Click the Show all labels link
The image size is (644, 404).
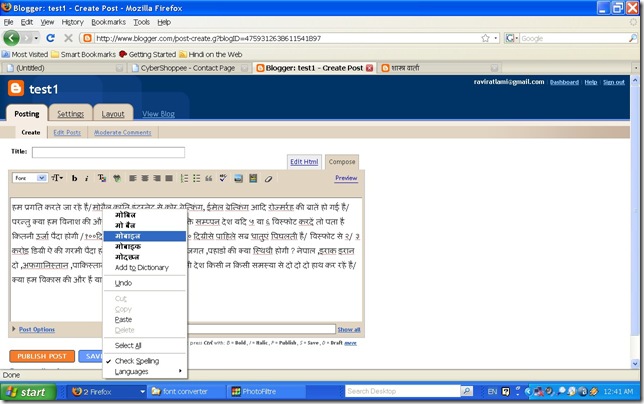(349, 329)
